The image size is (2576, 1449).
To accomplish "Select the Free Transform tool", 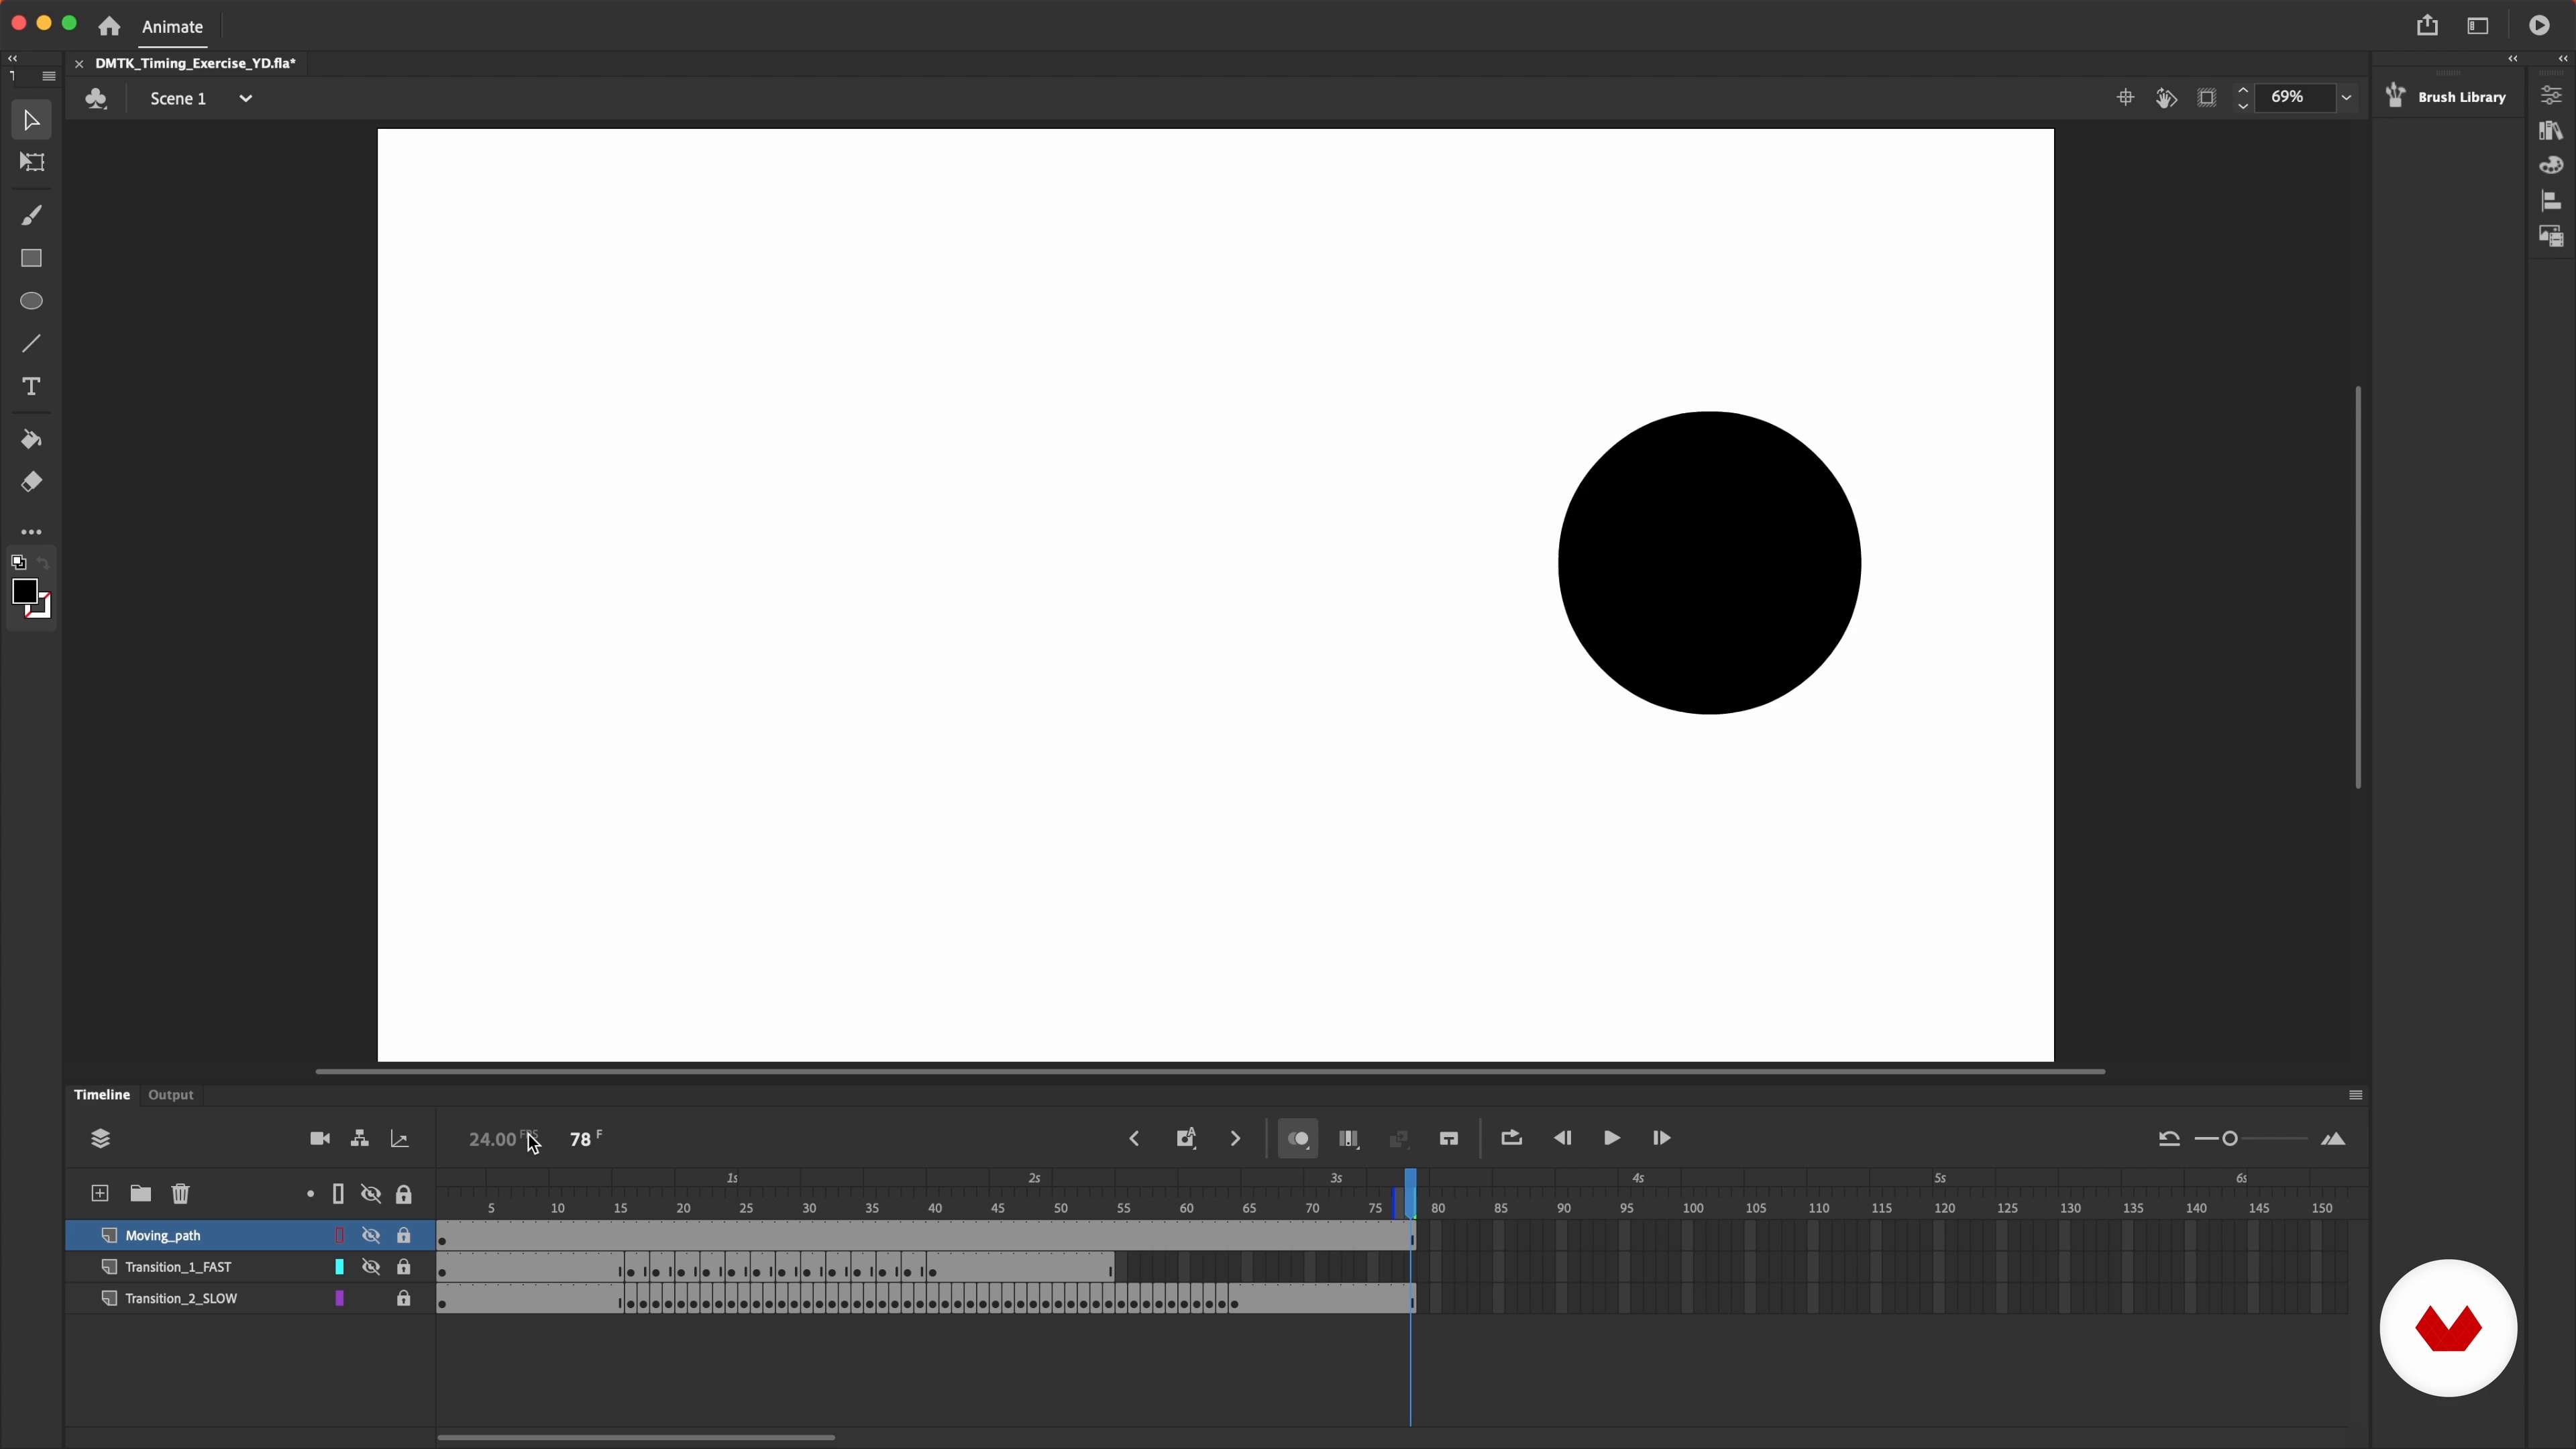I will (x=31, y=162).
